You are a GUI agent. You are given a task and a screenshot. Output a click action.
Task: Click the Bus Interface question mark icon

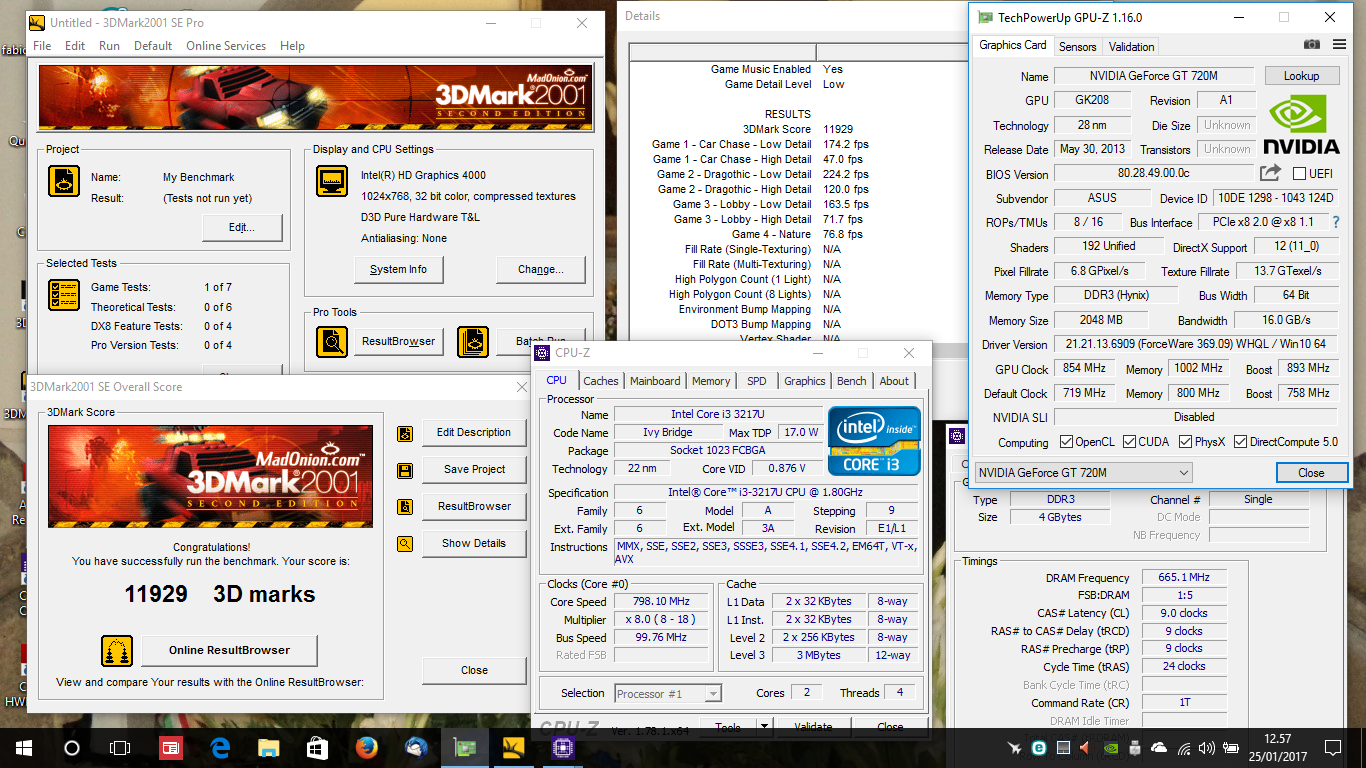(1335, 222)
